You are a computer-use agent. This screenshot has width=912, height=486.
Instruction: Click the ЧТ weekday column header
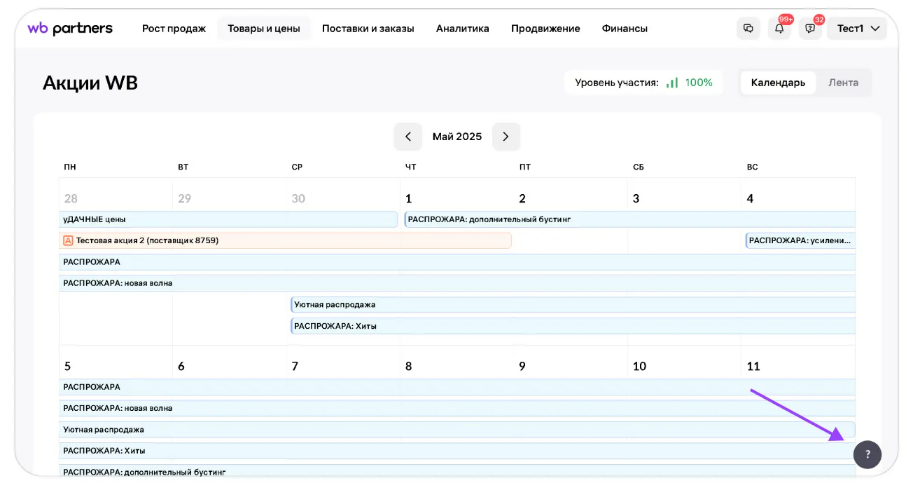tap(411, 167)
